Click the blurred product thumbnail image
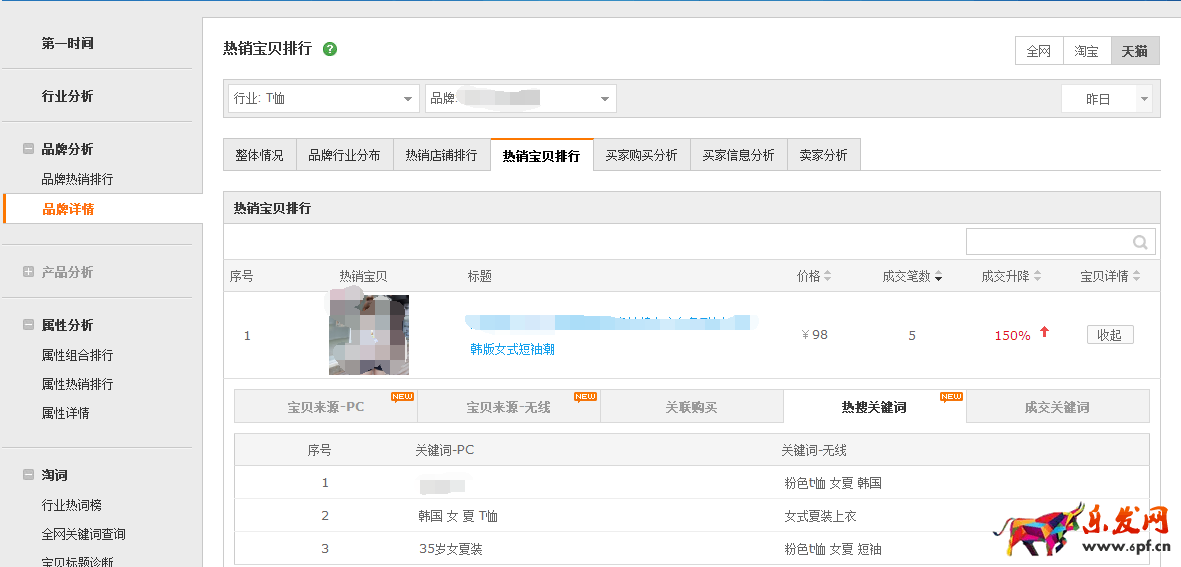1181x567 pixels. pos(368,335)
